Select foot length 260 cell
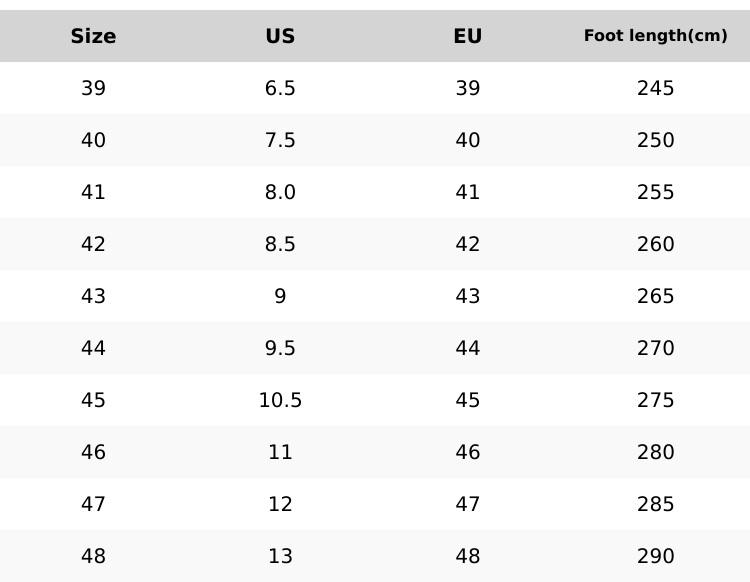The width and height of the screenshot is (750, 582). (x=655, y=244)
